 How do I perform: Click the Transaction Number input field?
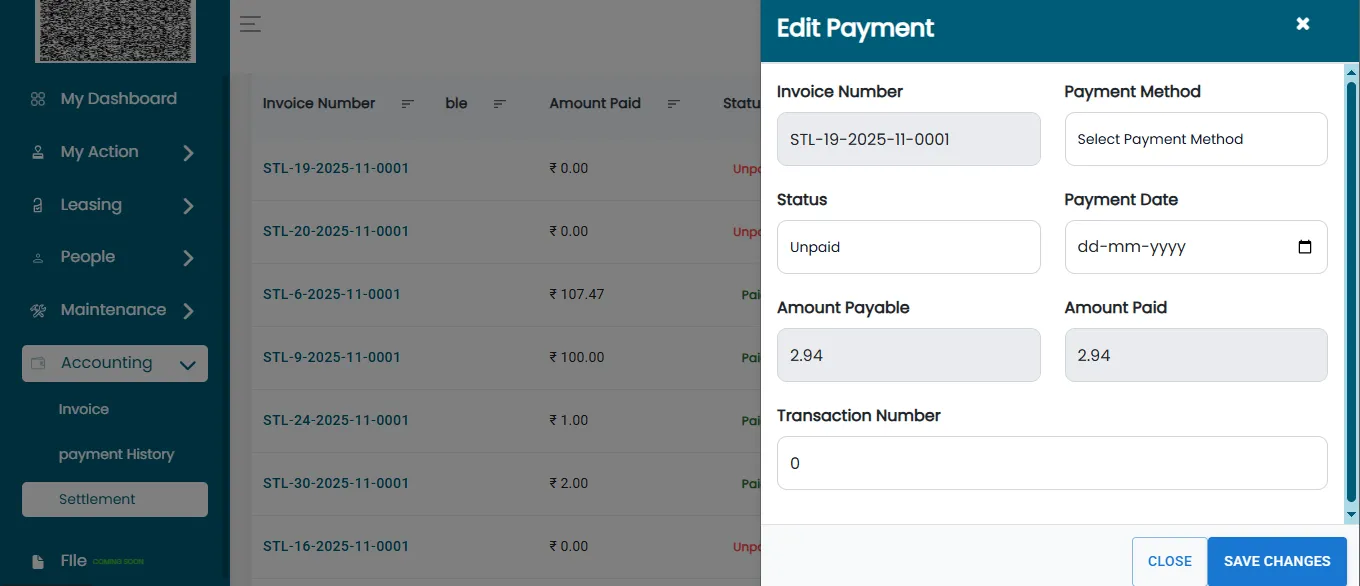pyautogui.click(x=1052, y=463)
